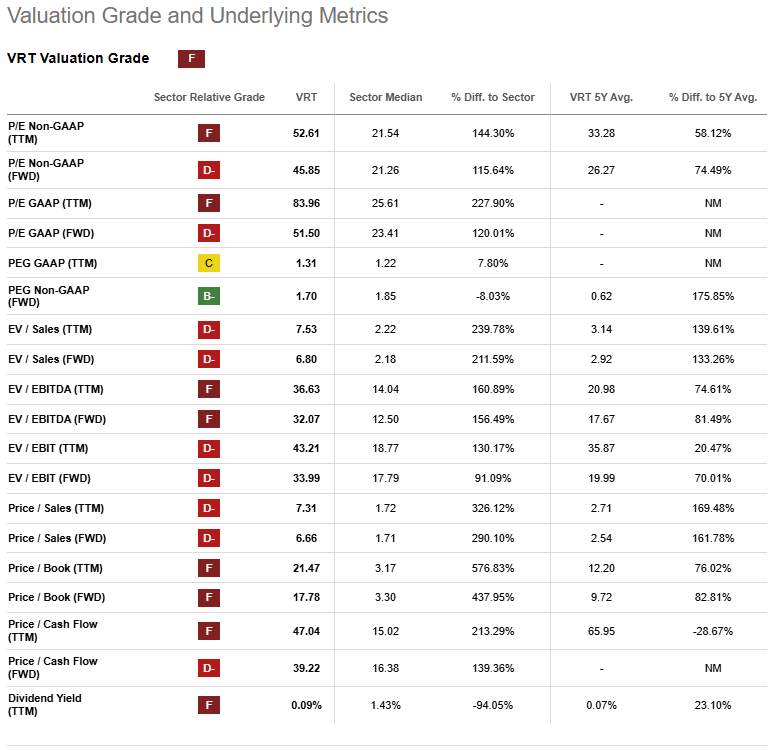778x750 pixels.
Task: Click the F grade badge for Price / Book (TTM)
Action: coord(209,568)
